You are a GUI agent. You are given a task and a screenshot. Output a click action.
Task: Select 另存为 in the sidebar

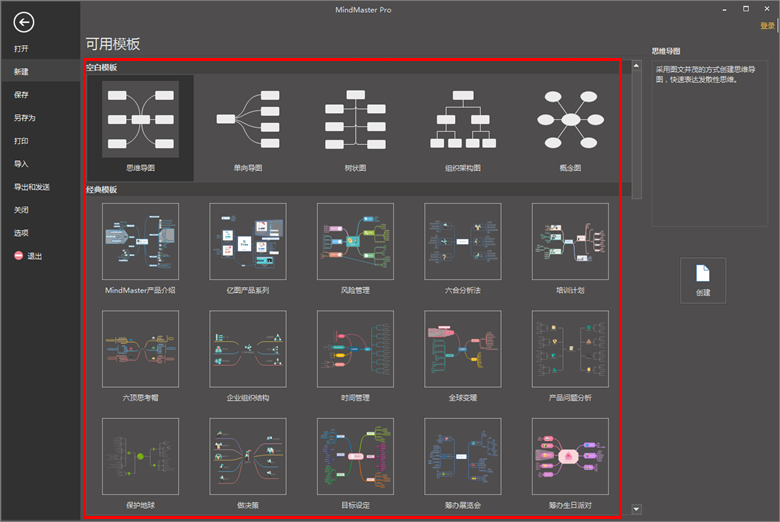(24, 118)
